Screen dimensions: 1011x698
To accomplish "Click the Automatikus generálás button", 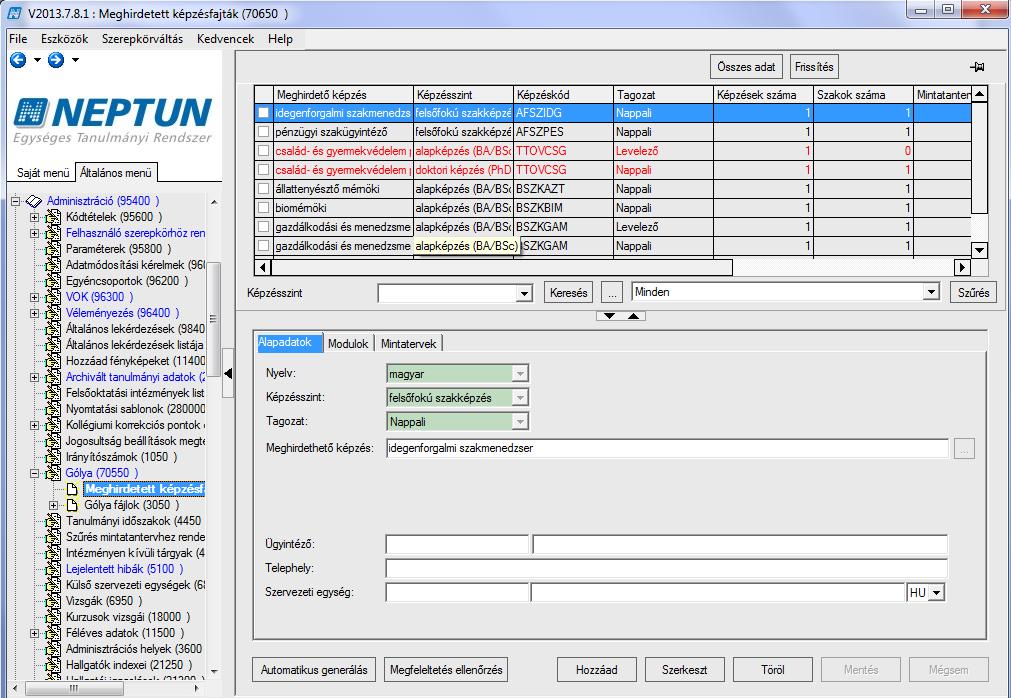I will point(314,670).
